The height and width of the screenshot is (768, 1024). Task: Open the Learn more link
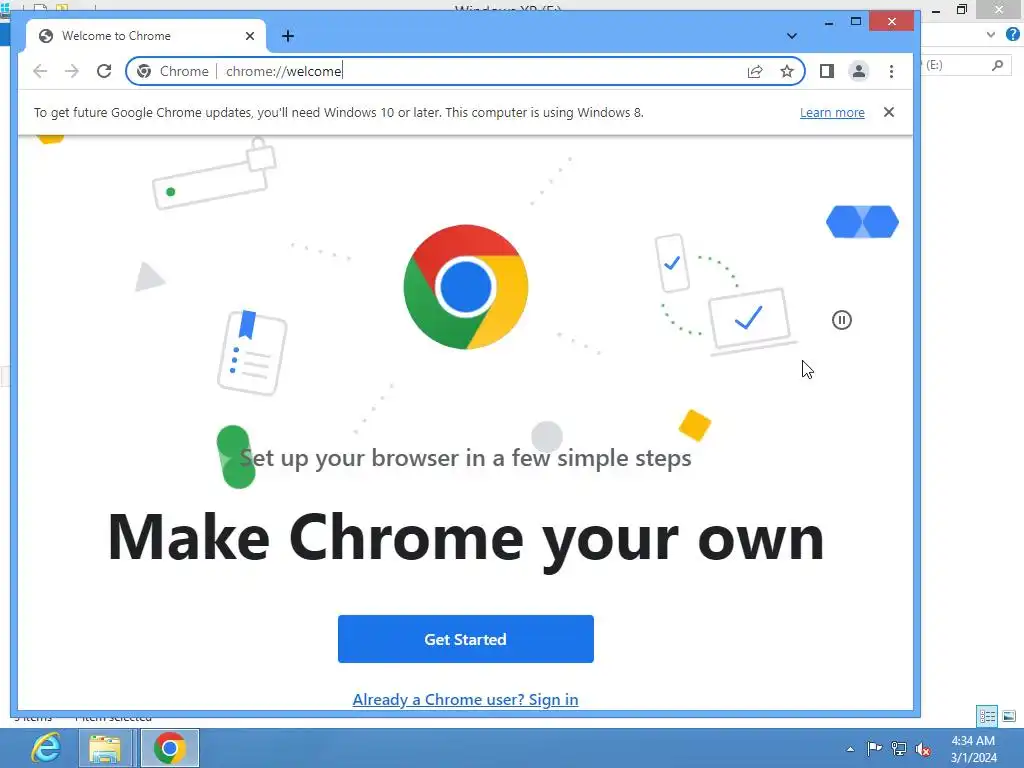[x=832, y=112]
